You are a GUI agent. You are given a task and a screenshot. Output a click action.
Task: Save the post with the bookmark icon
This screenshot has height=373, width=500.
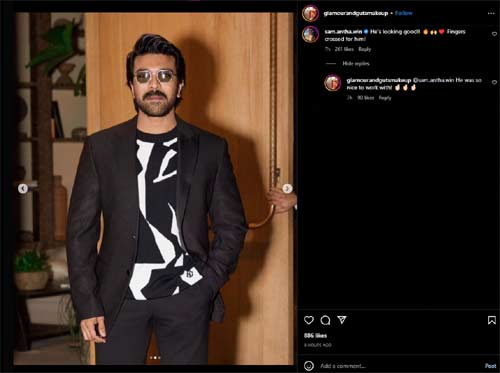(x=491, y=320)
